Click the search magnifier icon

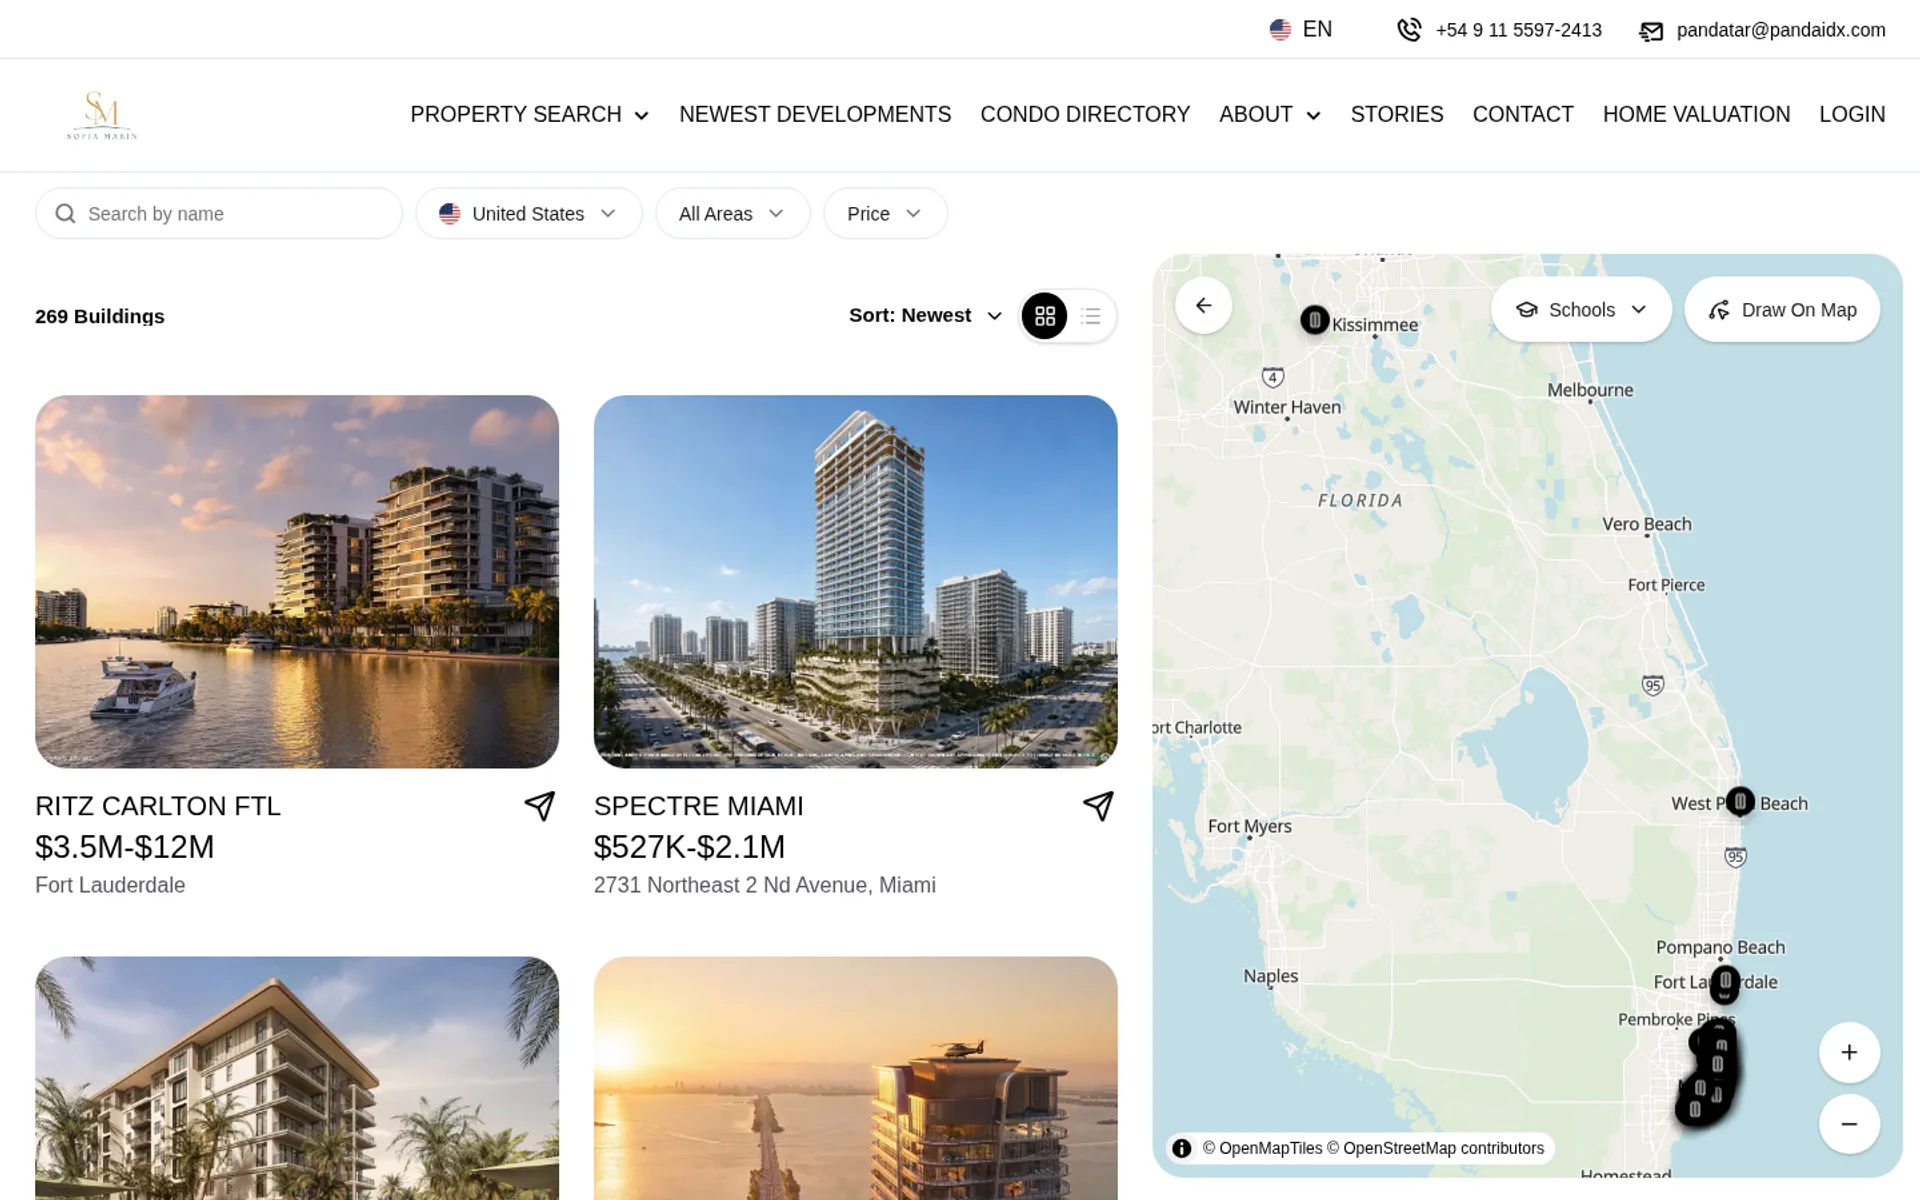[65, 213]
